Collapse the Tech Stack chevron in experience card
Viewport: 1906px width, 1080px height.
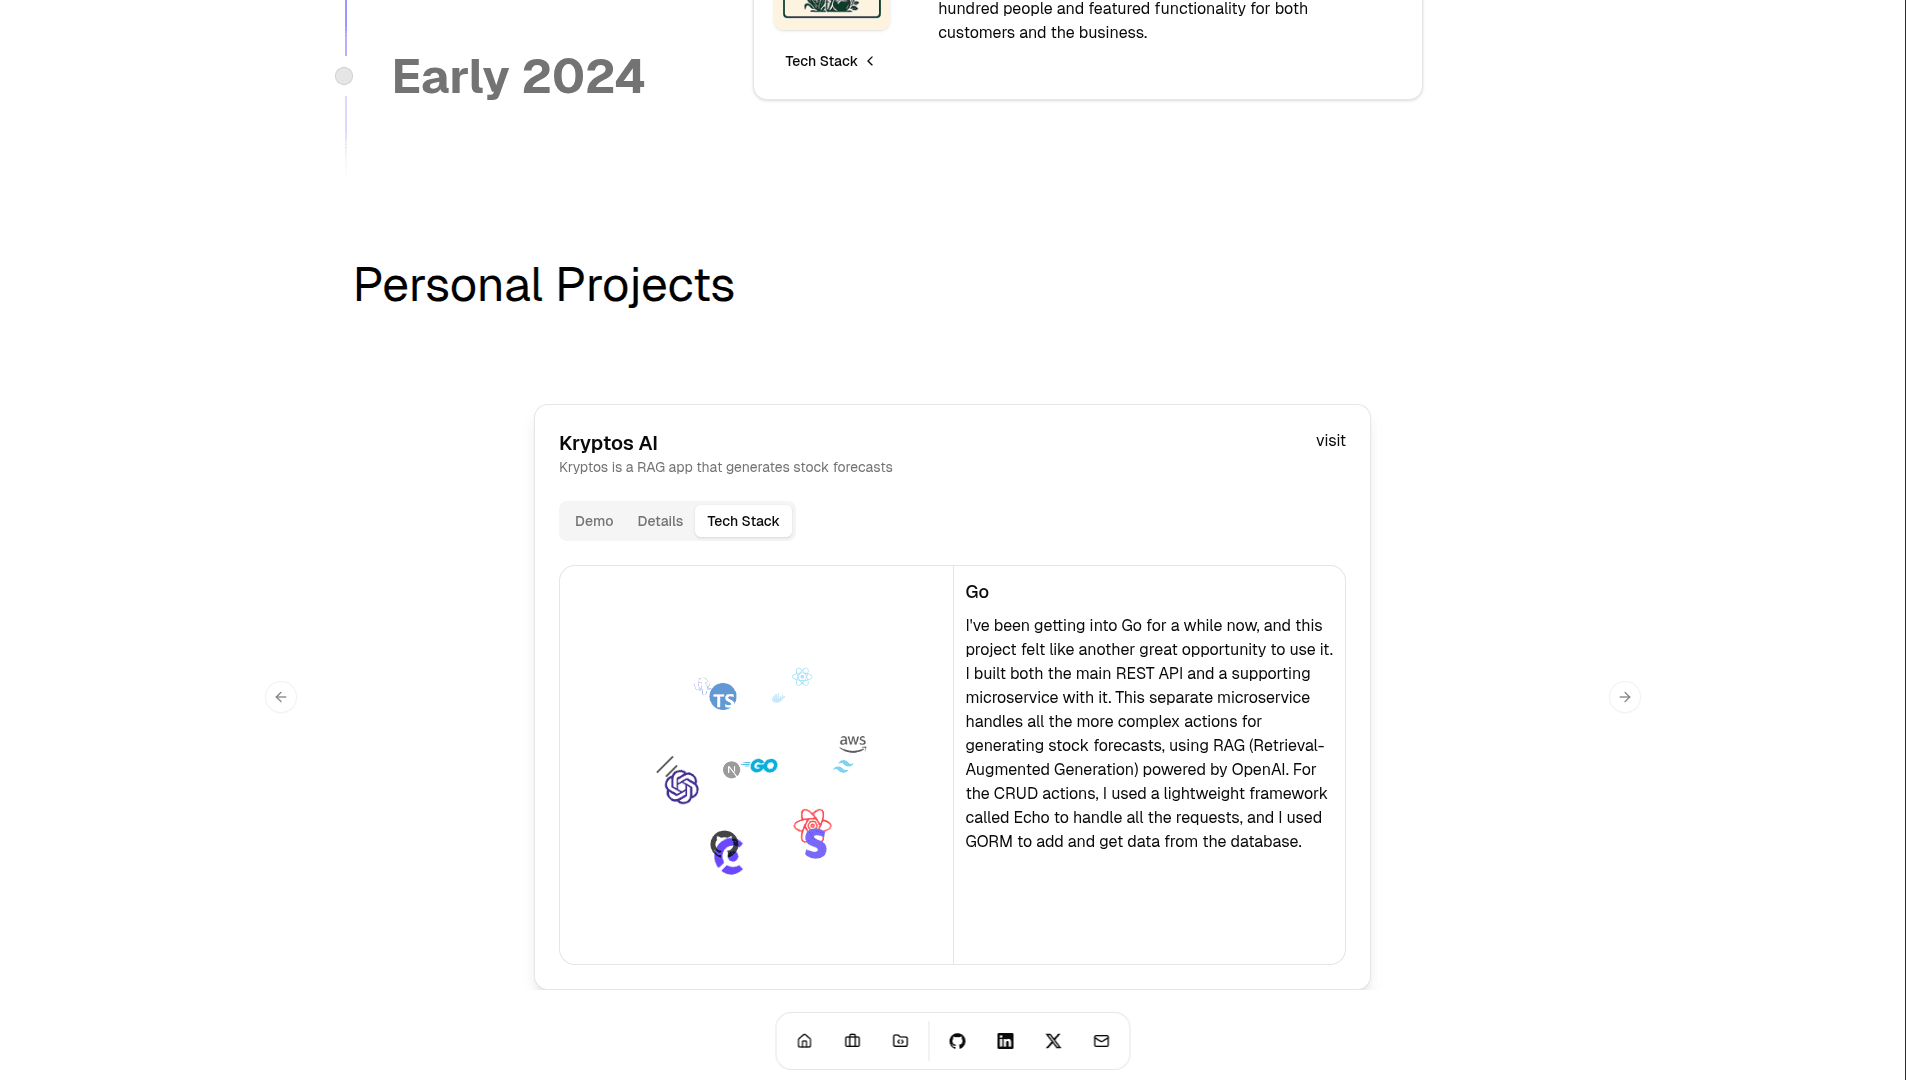tap(870, 61)
